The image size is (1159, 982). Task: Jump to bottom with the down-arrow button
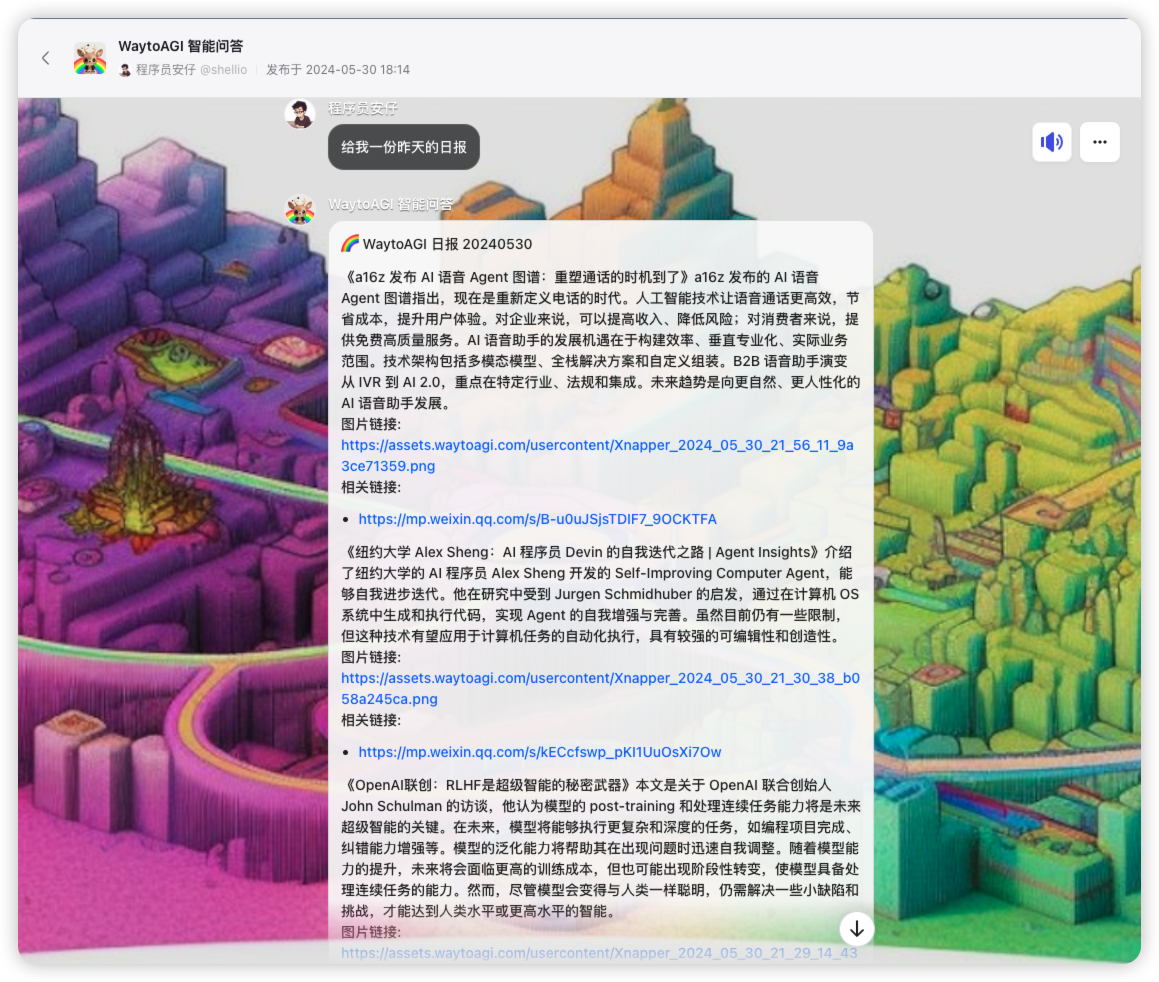(x=857, y=929)
